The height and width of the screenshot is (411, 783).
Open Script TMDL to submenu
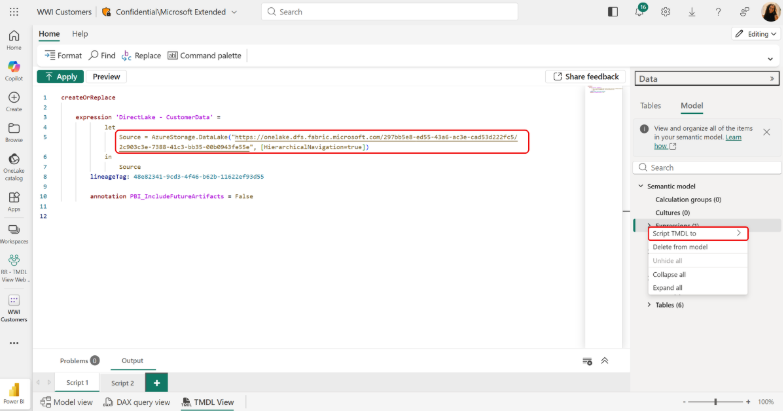coord(698,233)
